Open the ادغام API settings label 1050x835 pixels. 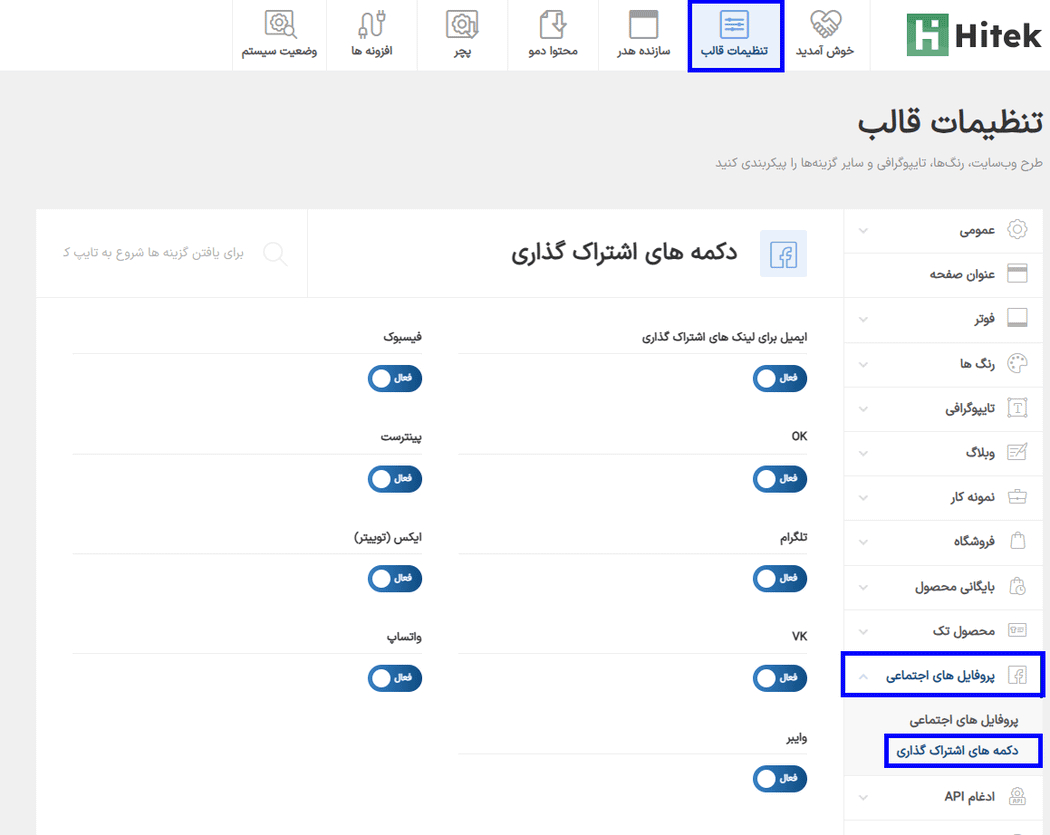(x=970, y=796)
